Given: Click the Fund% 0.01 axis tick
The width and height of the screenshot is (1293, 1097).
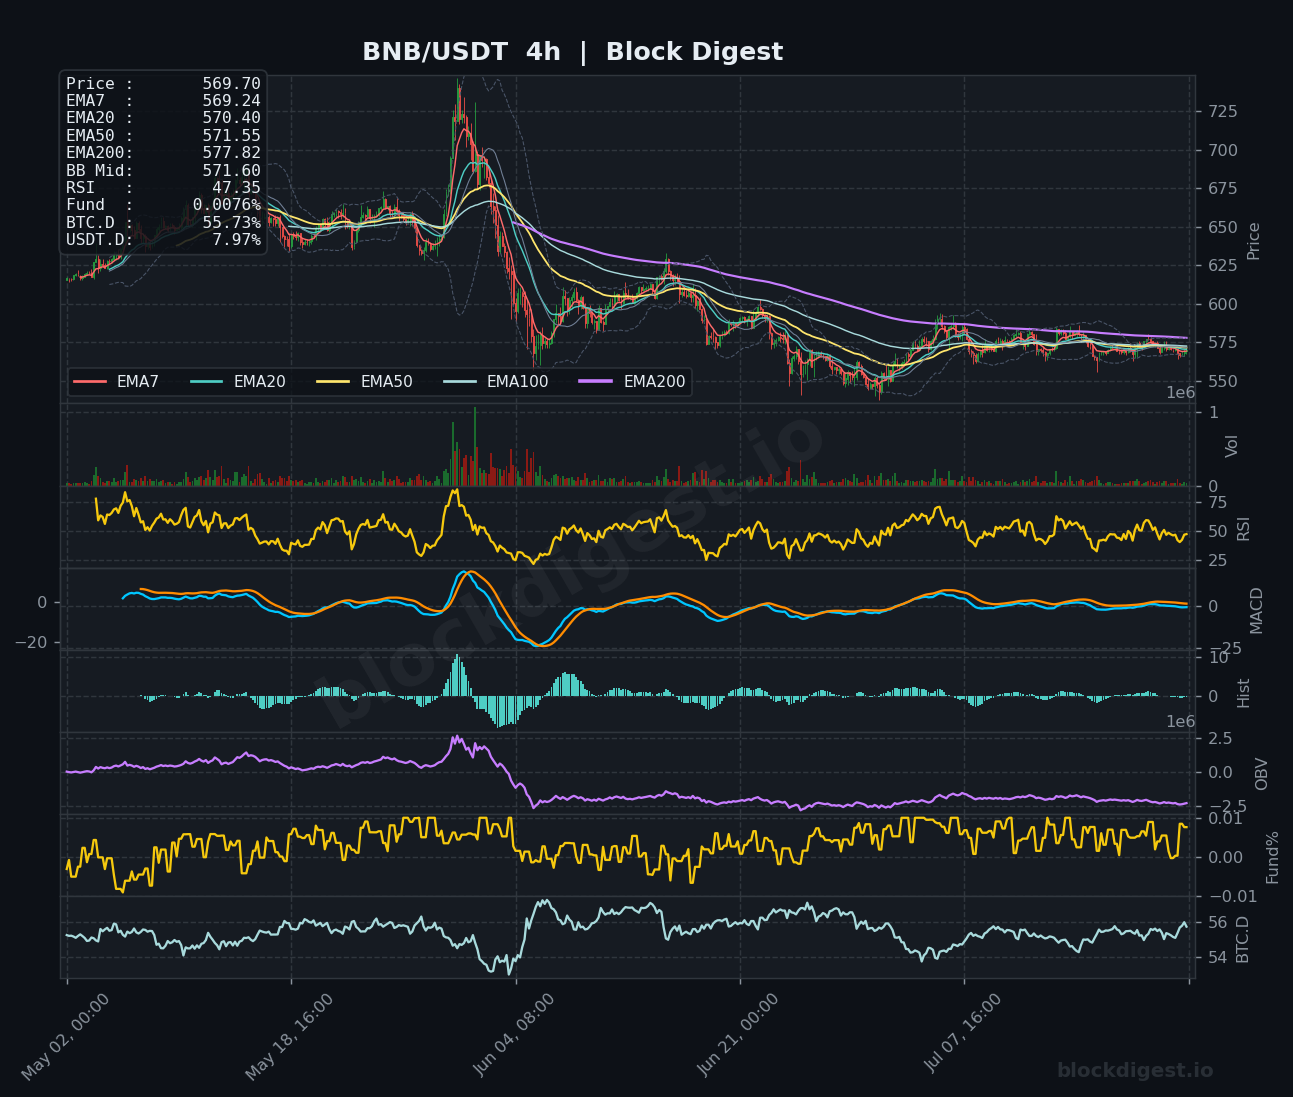Looking at the screenshot, I should pyautogui.click(x=1225, y=819).
